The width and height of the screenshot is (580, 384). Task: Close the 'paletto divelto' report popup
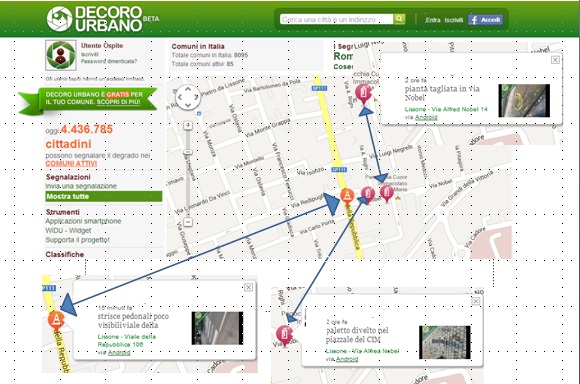pos(476,301)
